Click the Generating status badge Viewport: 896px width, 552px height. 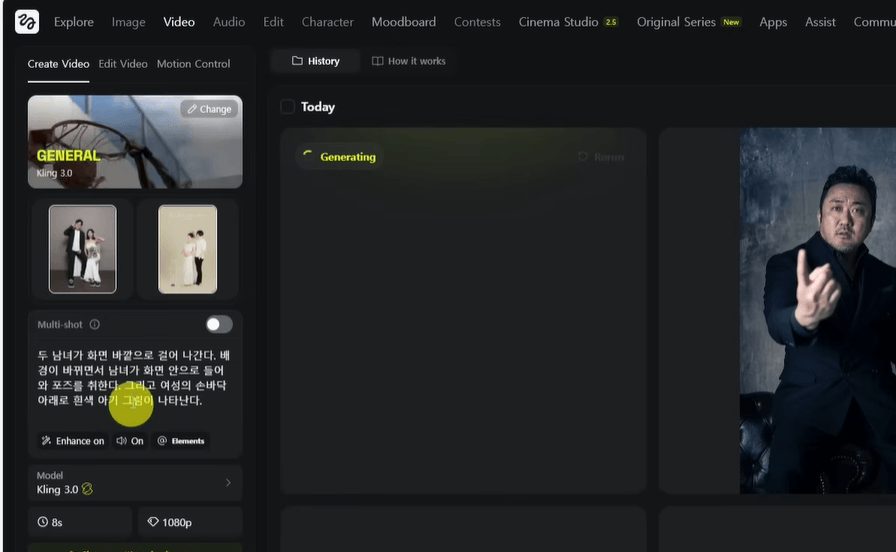pos(339,157)
